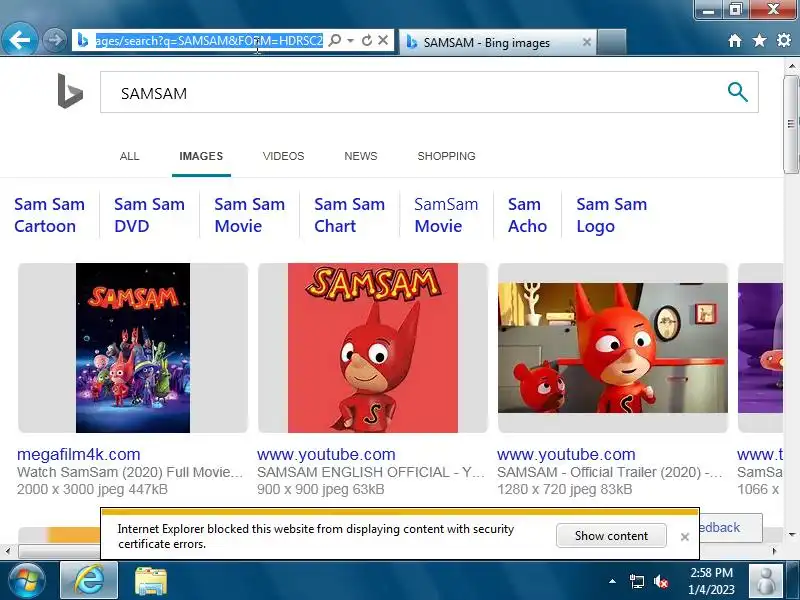800x600 pixels.
Task: Dismiss the security certificate notification bar
Action: pos(685,537)
